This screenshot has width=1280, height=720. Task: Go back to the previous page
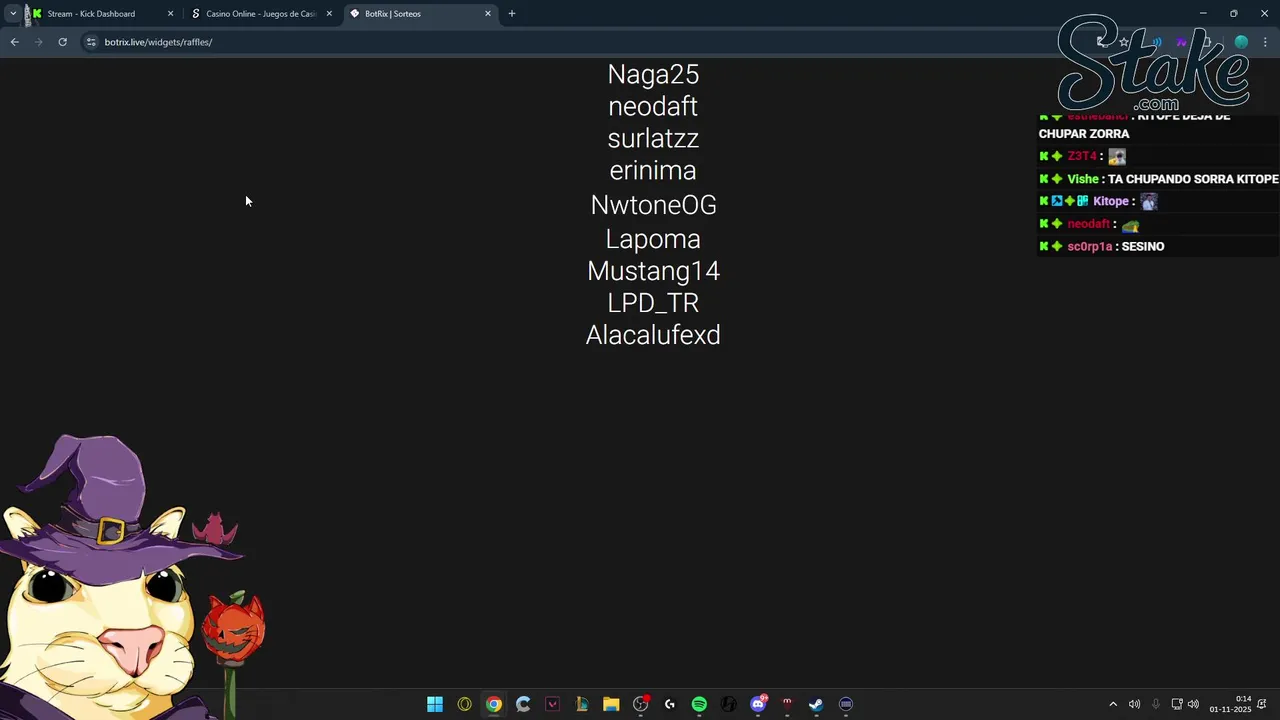[14, 42]
